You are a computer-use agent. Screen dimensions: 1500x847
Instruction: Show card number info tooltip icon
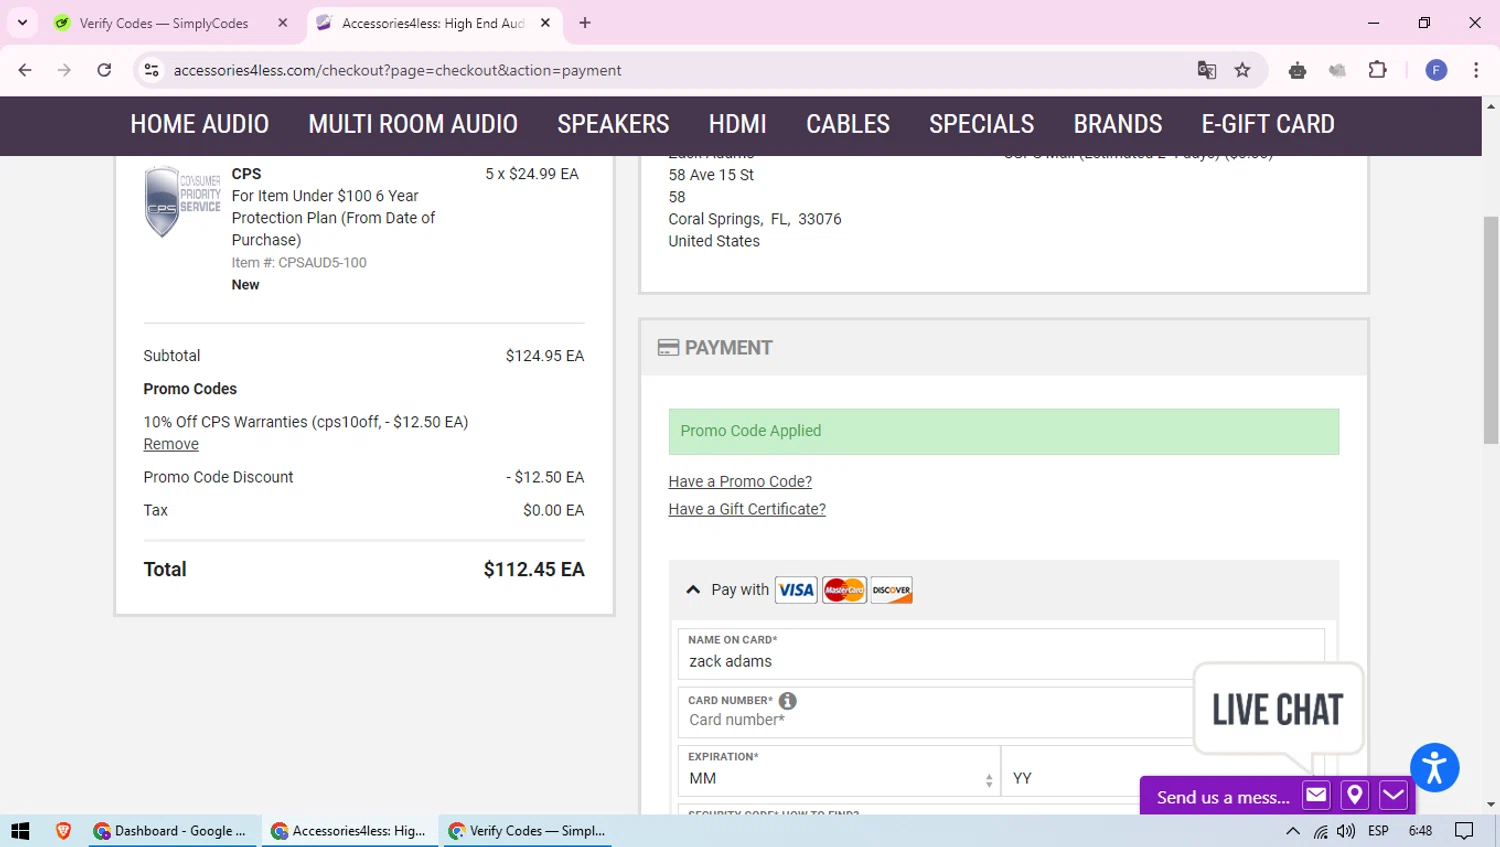[788, 701]
